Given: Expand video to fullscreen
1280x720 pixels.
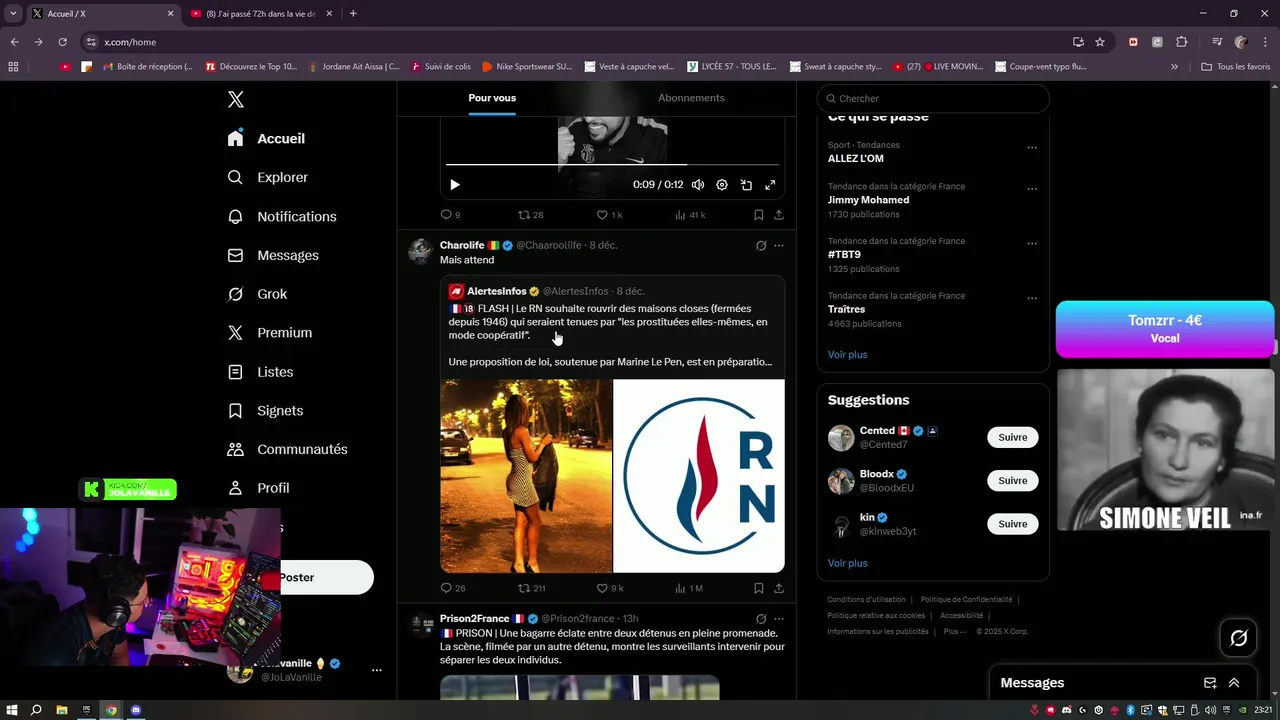Looking at the screenshot, I should click(770, 185).
